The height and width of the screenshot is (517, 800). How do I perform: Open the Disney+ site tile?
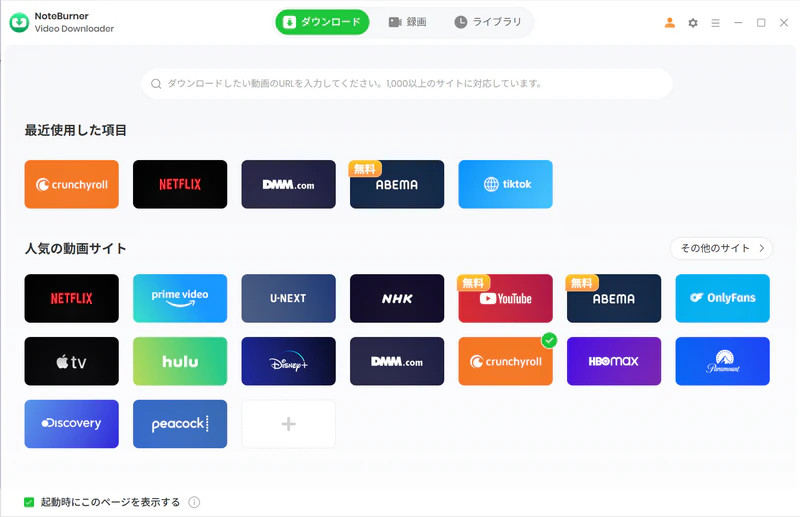pos(288,361)
